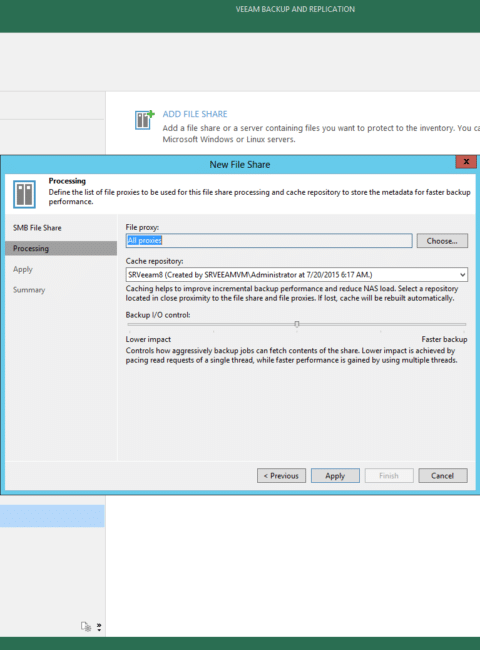The width and height of the screenshot is (480, 650).
Task: Click the Processing wizard header icon
Action: [24, 194]
